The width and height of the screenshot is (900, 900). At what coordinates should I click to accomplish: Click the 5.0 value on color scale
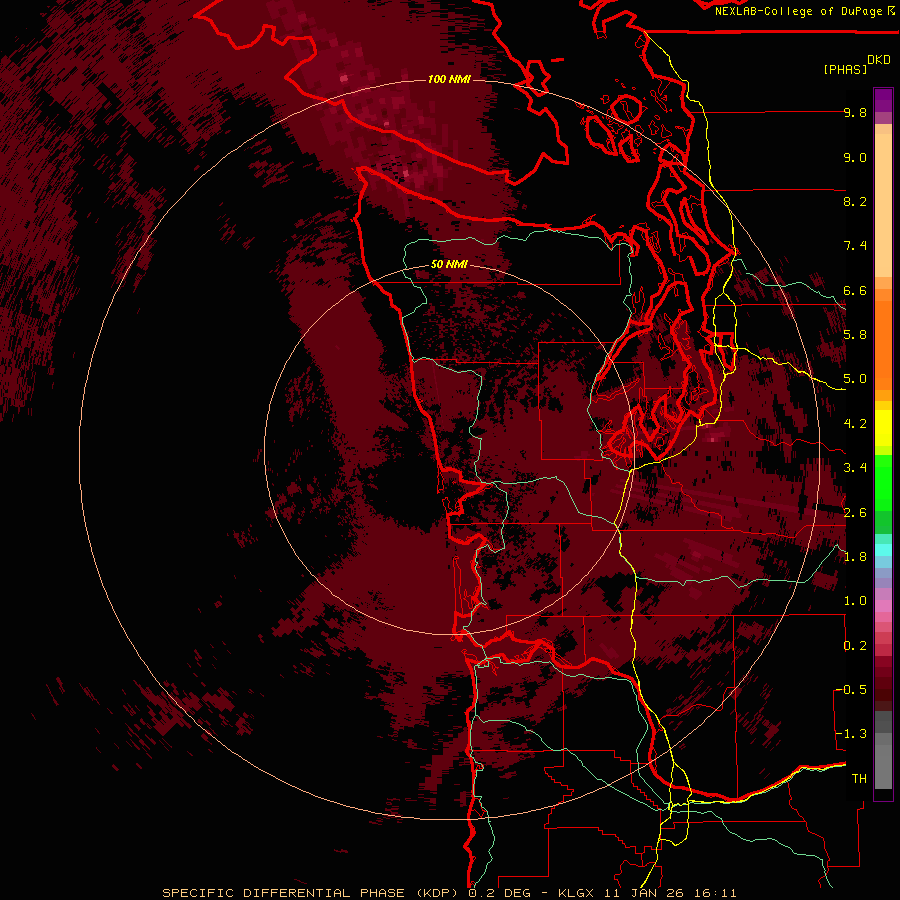[x=855, y=379]
